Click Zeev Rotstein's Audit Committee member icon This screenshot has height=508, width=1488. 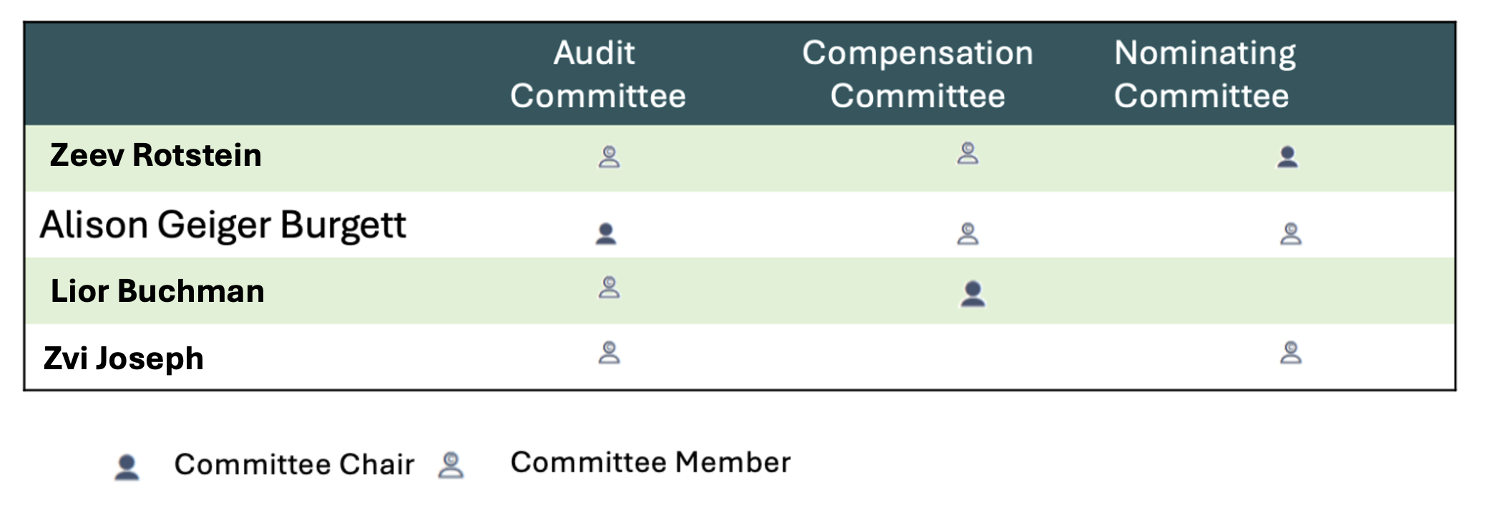[x=609, y=156]
